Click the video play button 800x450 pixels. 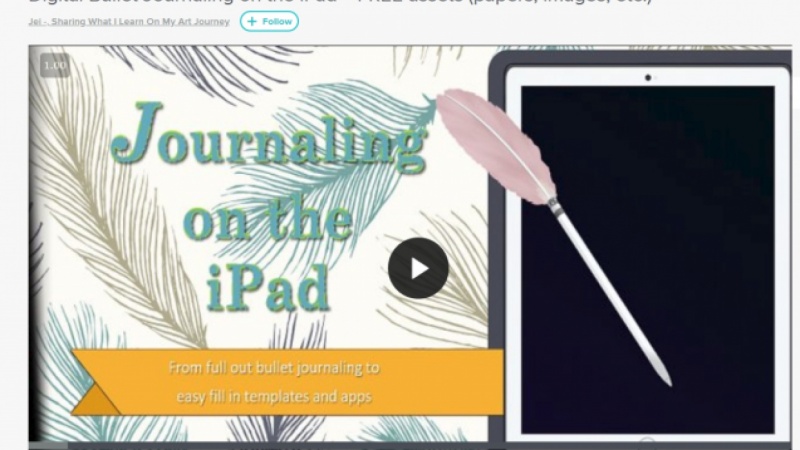[418, 268]
